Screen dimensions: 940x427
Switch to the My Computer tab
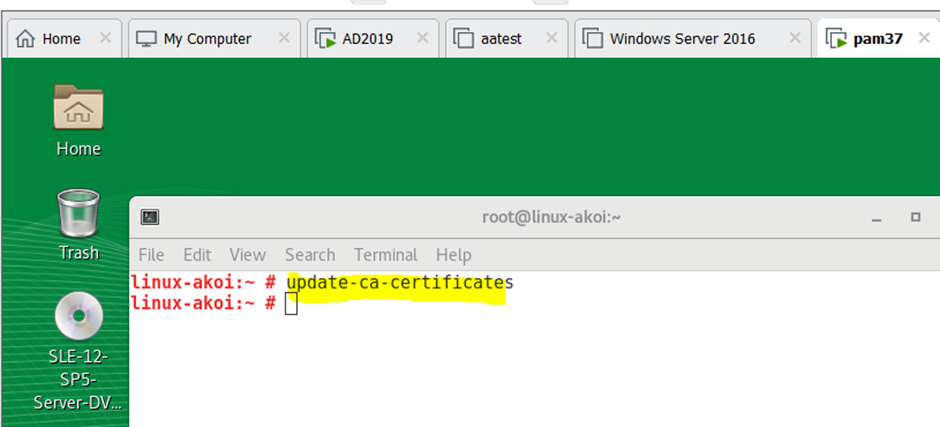(x=207, y=39)
